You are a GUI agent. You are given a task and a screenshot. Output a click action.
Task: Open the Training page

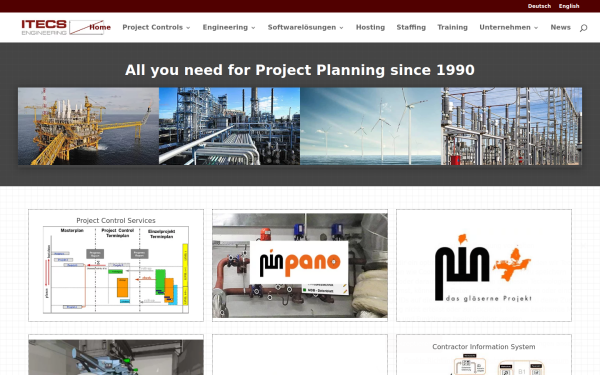pyautogui.click(x=452, y=27)
